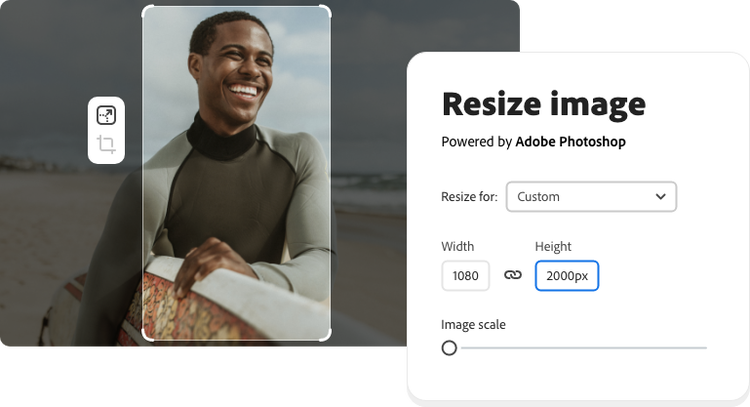Toggle the width-height link chain icon
750x407 pixels.
pyautogui.click(x=513, y=275)
